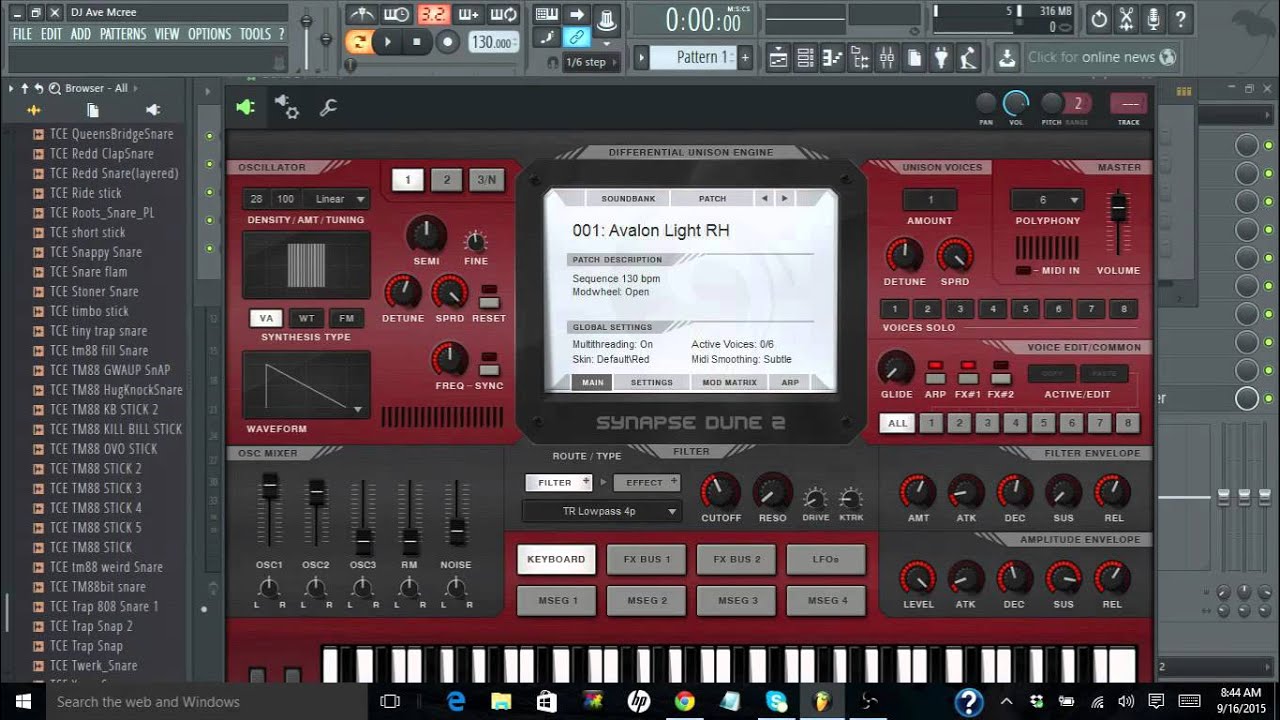
Task: Open File Explorer from the taskbar
Action: [500, 701]
